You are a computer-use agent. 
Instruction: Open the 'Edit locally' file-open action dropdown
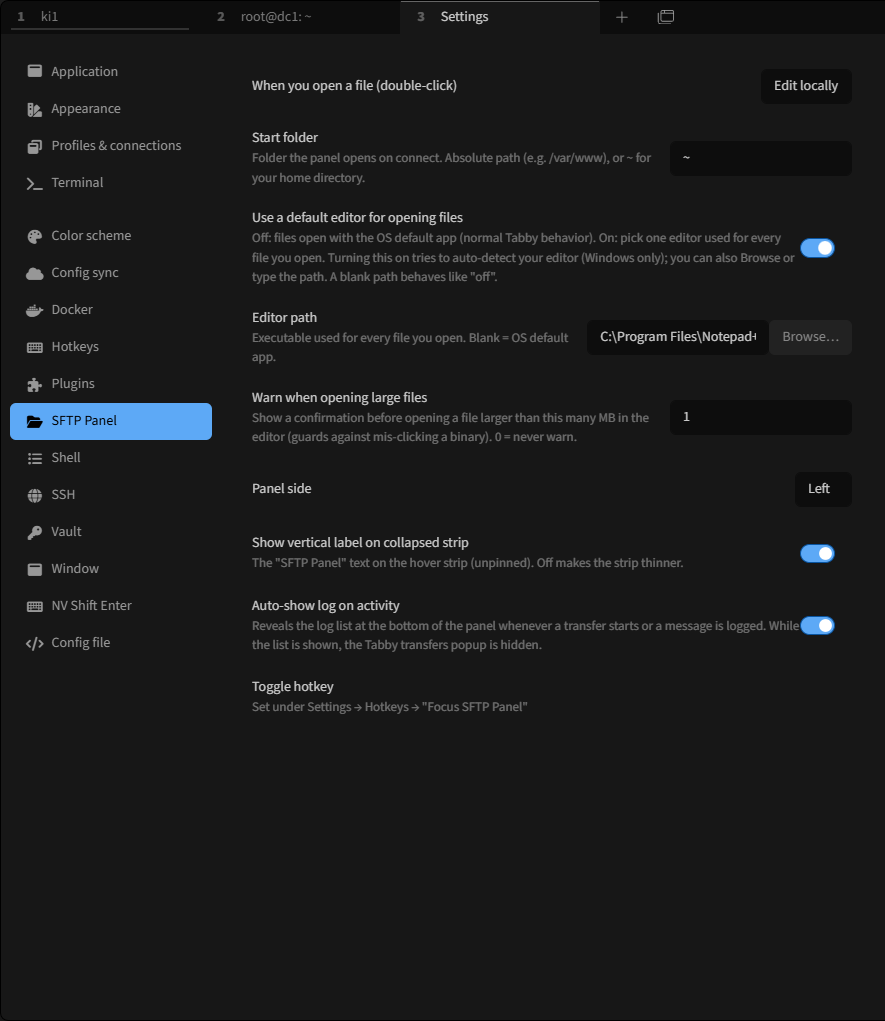(x=806, y=86)
